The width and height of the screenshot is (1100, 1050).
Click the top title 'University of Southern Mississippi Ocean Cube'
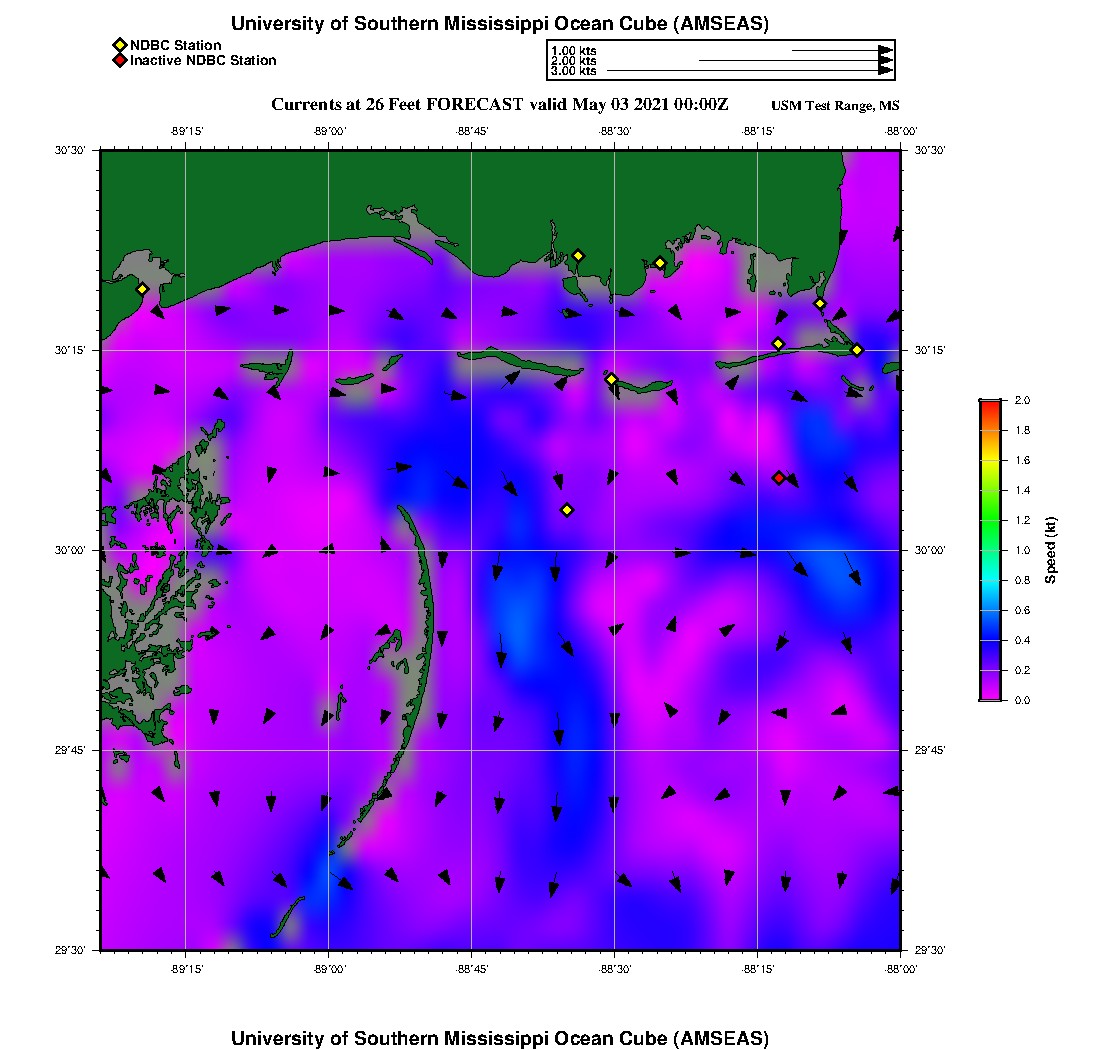pyautogui.click(x=500, y=23)
